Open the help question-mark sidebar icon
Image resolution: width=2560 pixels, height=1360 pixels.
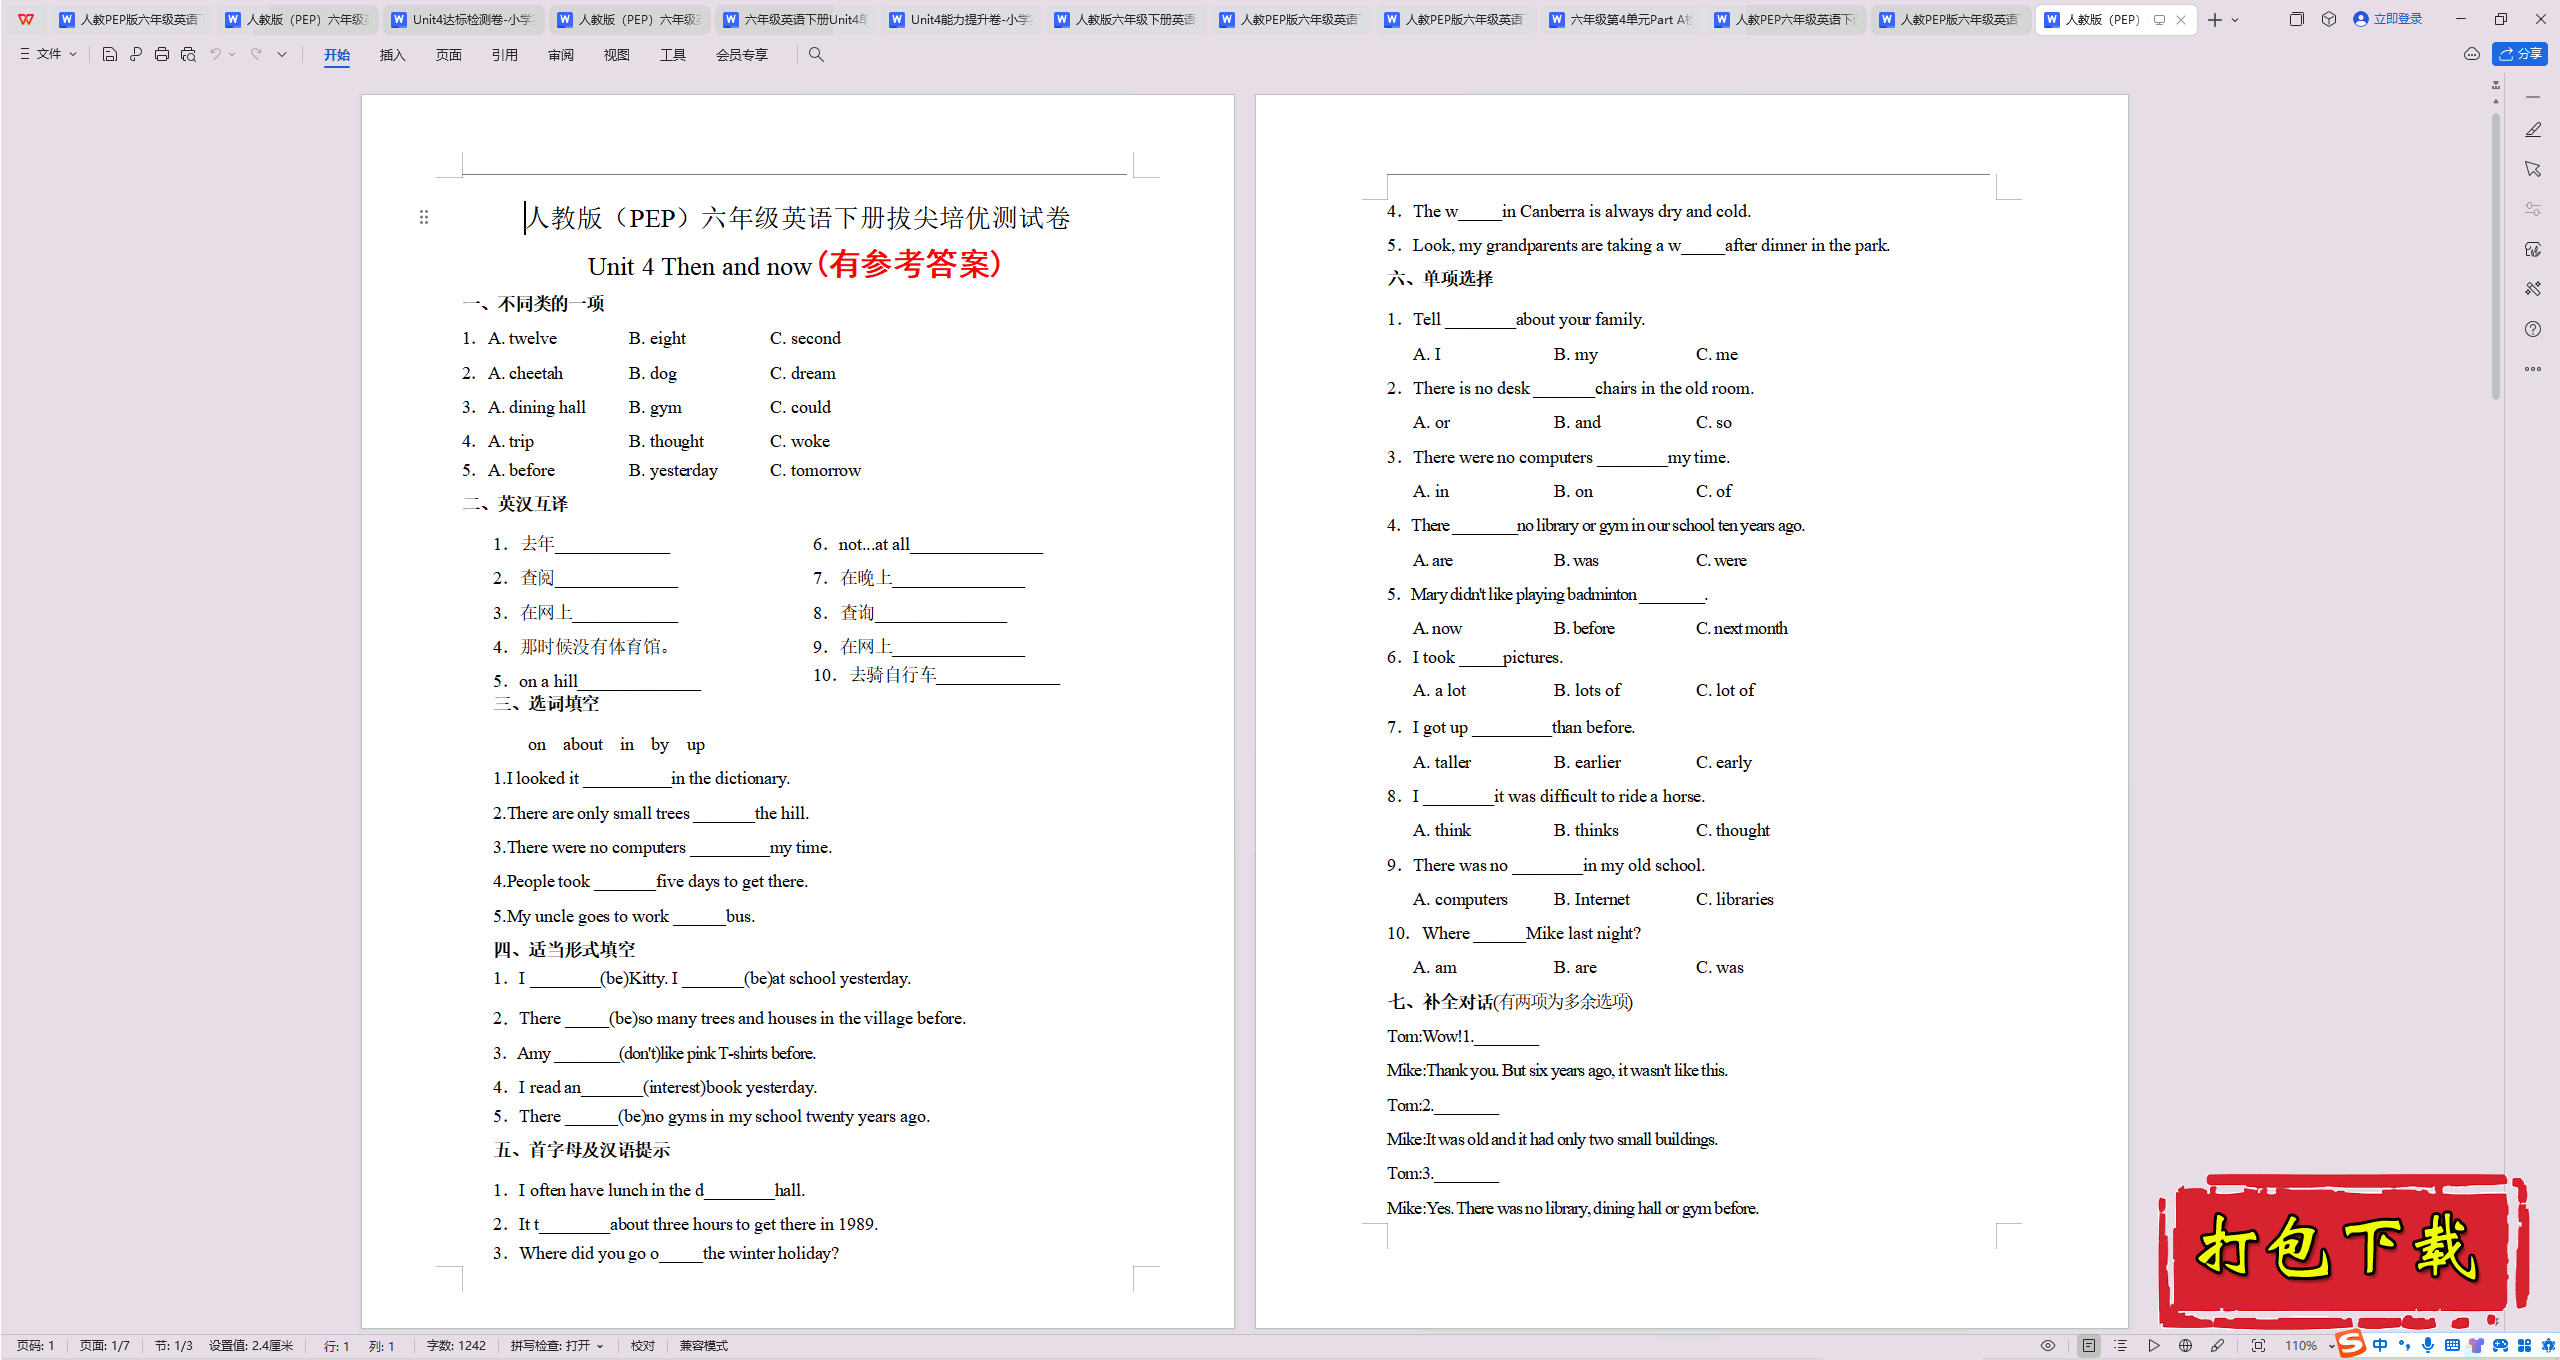[x=2533, y=329]
